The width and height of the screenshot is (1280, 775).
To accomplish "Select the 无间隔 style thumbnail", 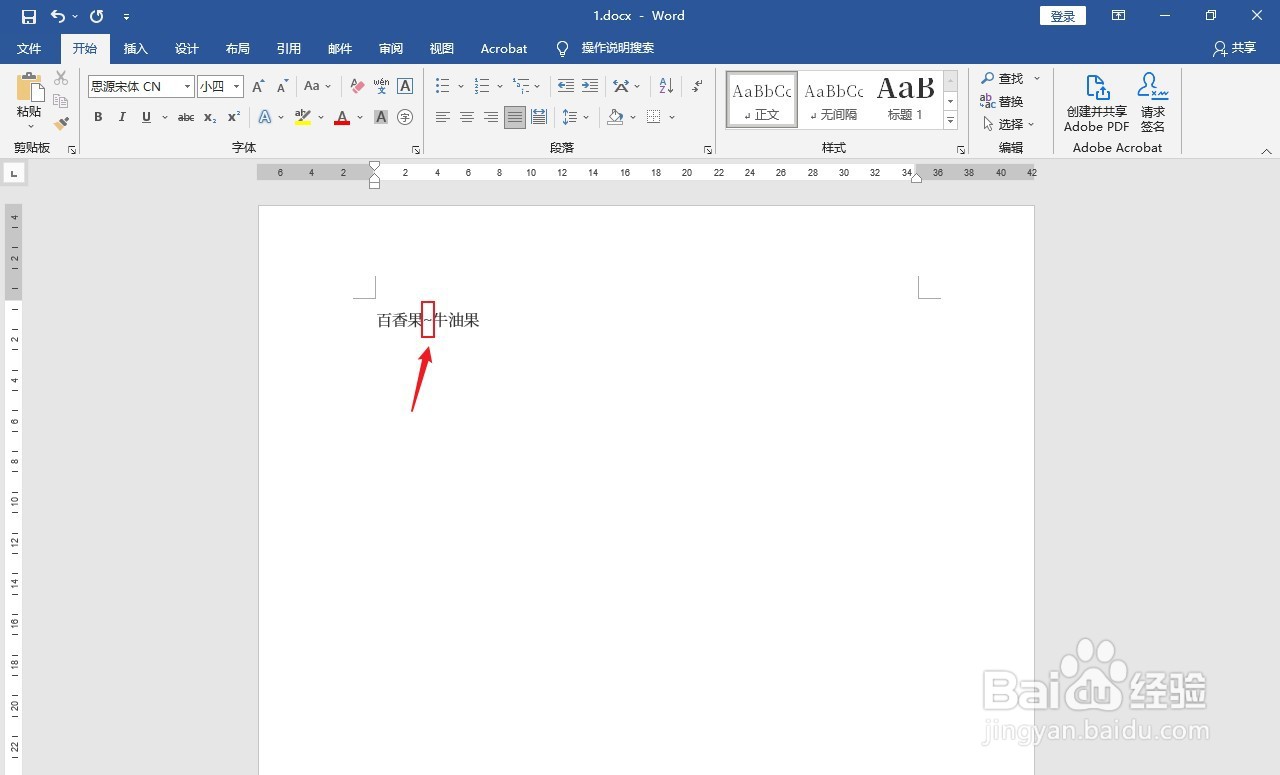I will 833,99.
